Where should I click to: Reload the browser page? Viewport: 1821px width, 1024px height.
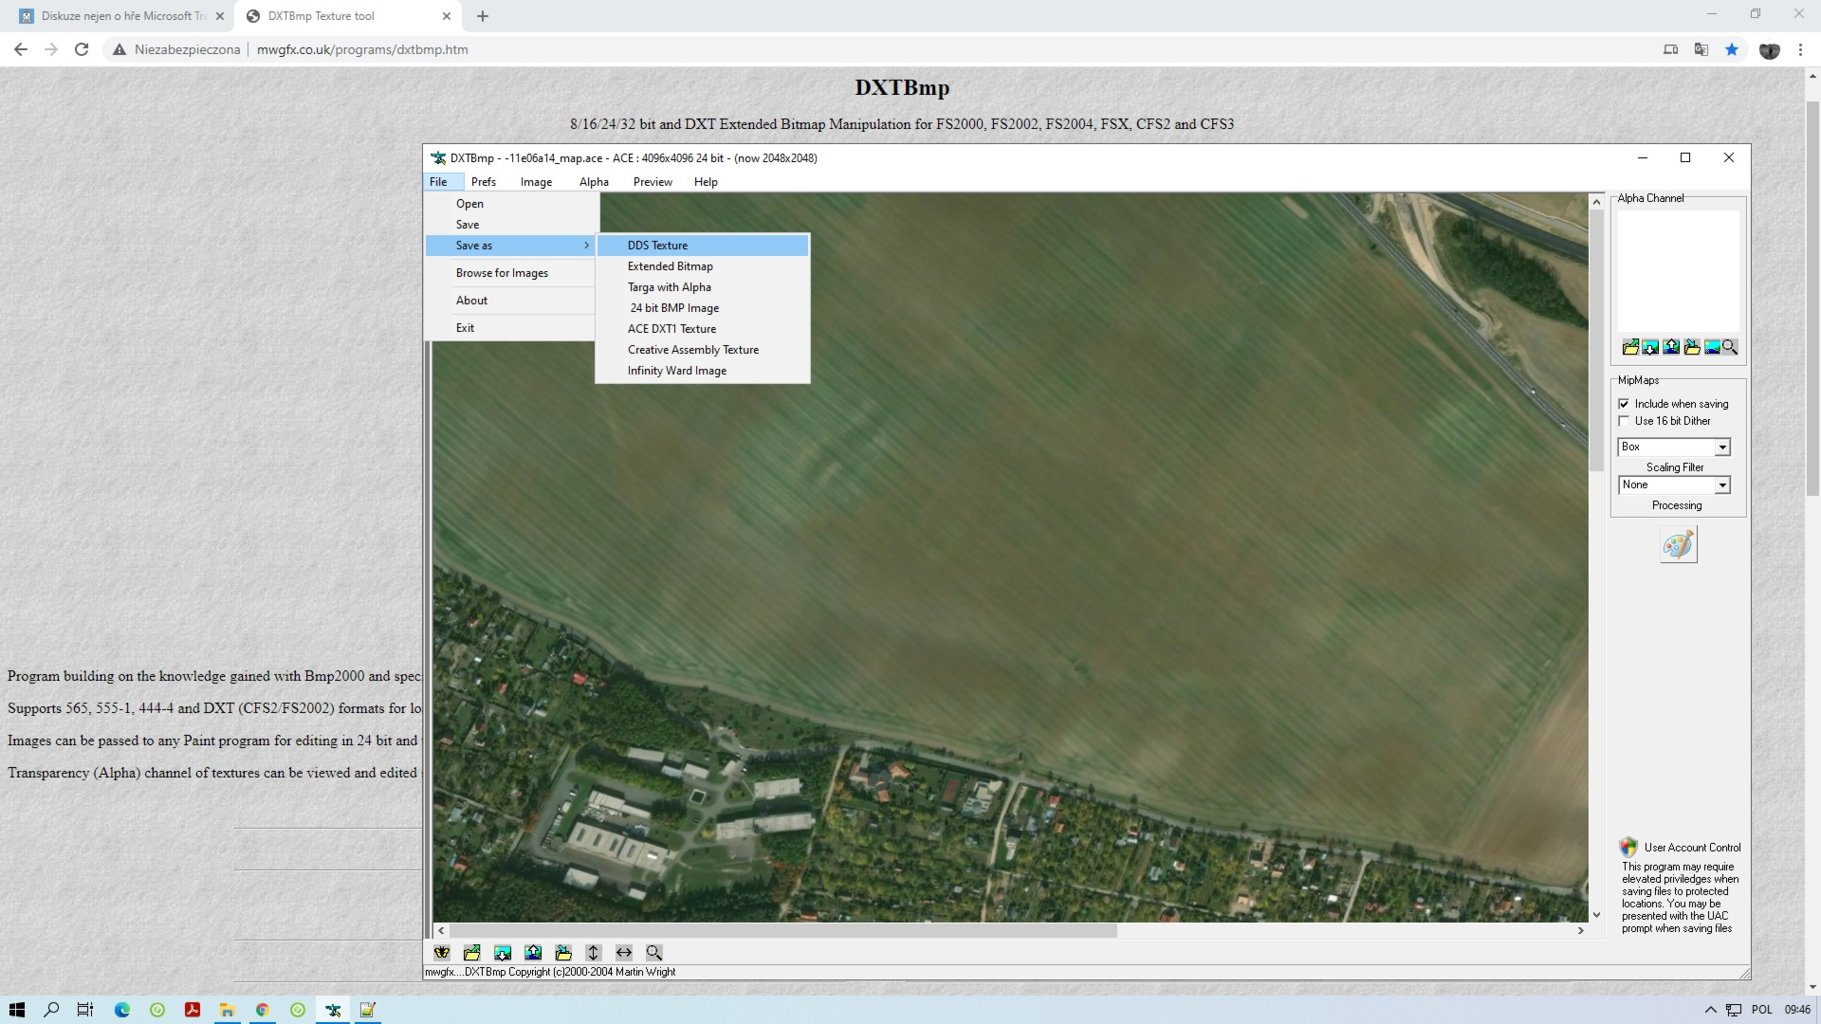82,49
